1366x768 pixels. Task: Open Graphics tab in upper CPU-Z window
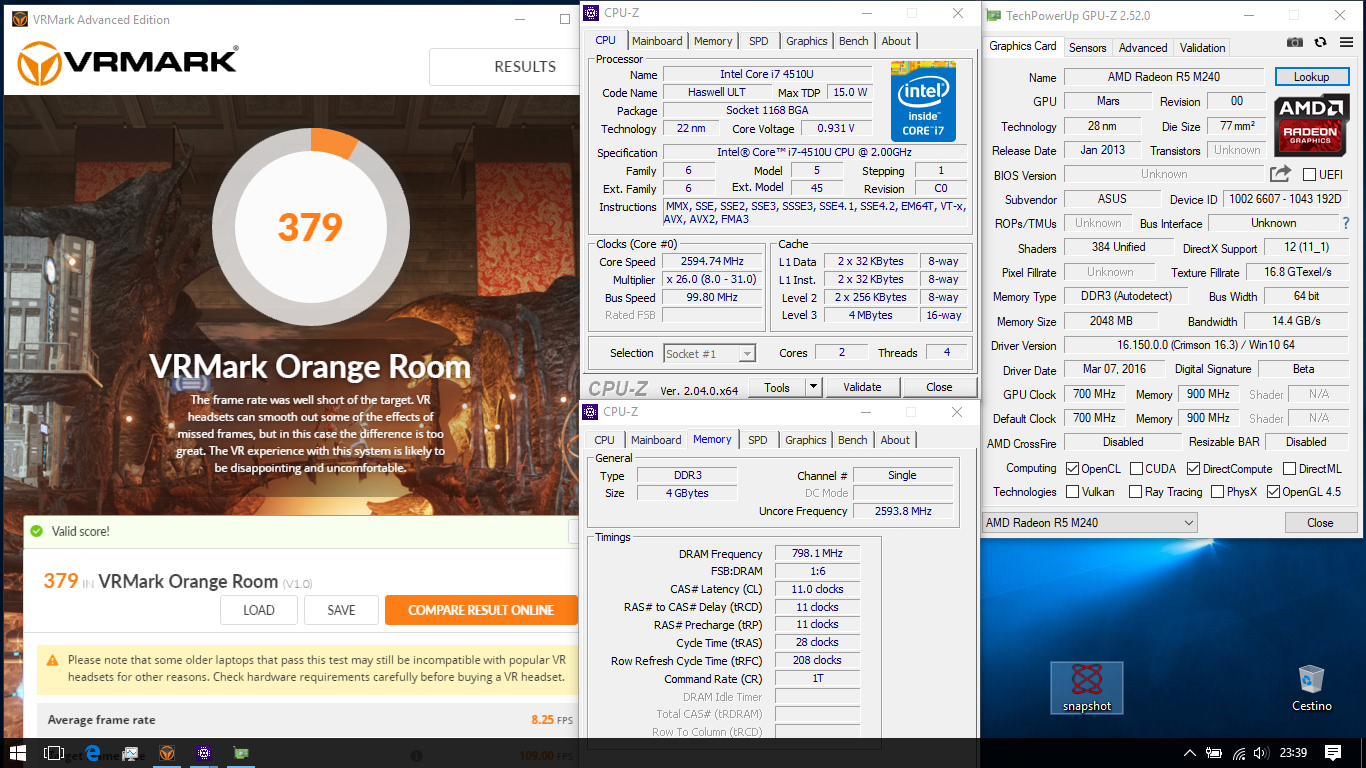(807, 41)
